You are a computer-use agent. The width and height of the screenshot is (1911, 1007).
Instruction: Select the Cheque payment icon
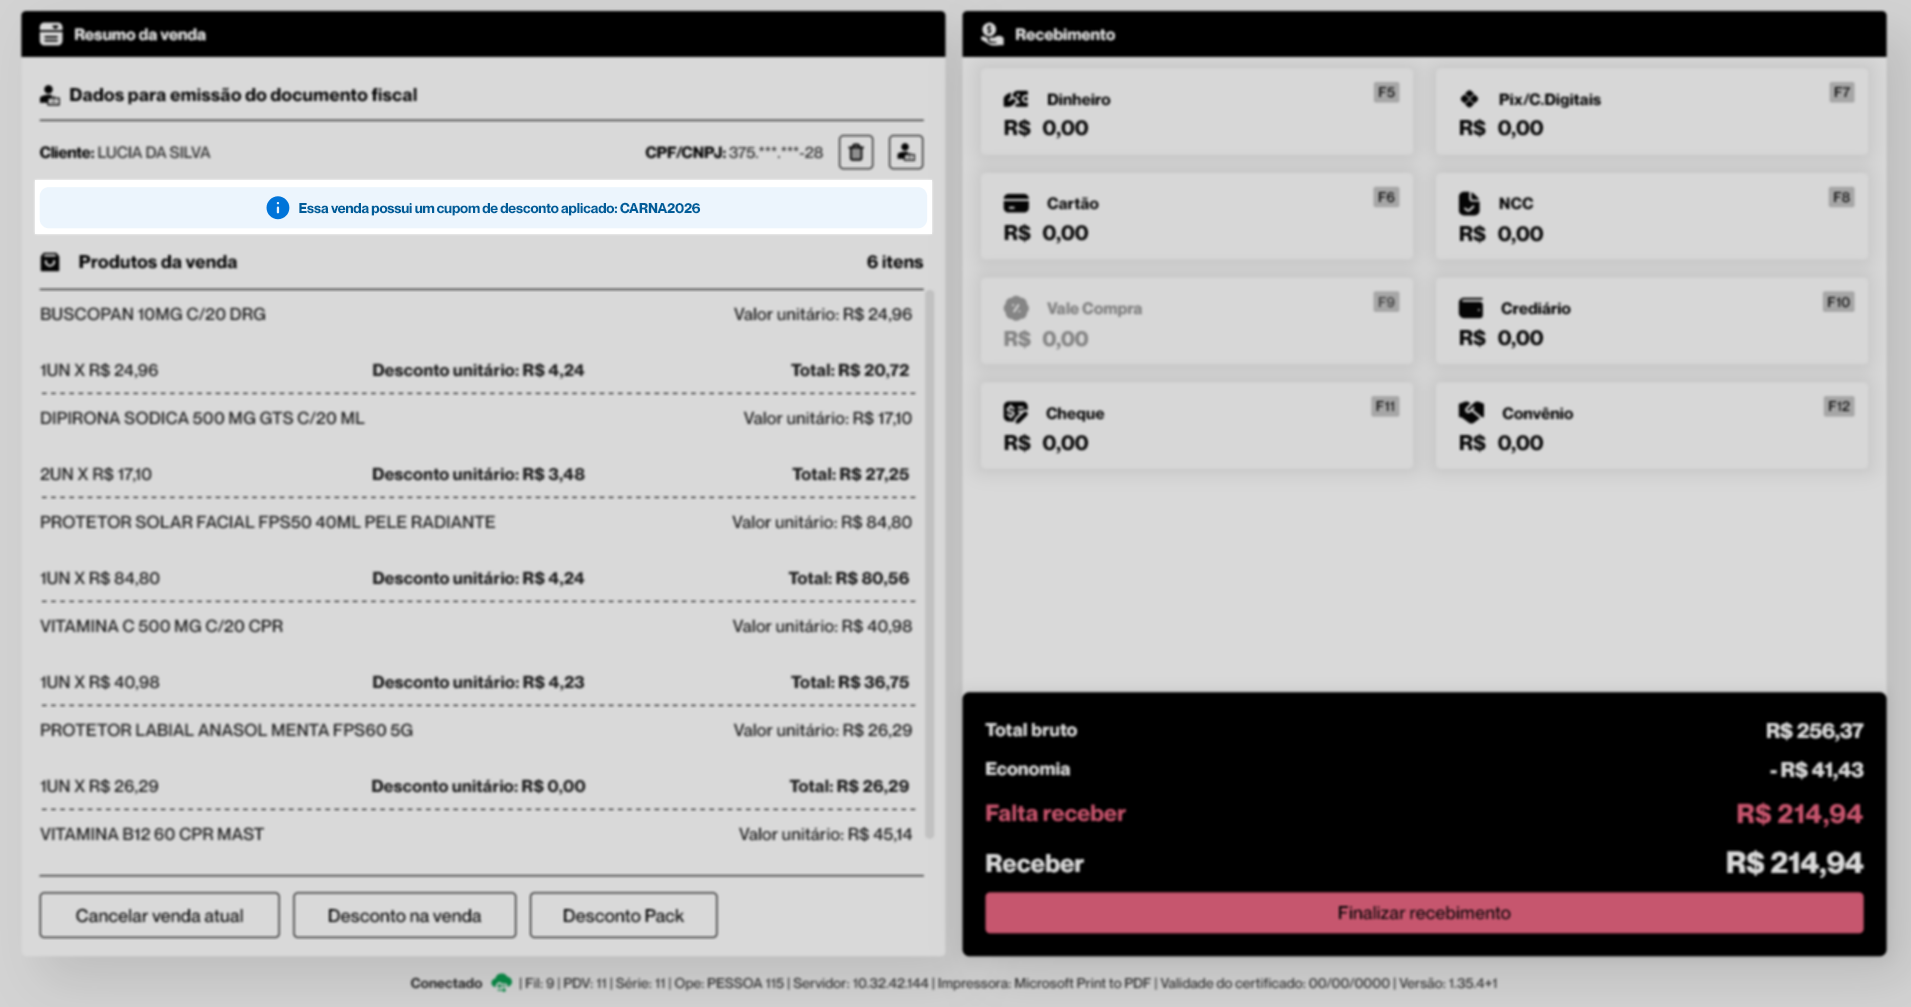point(1015,413)
